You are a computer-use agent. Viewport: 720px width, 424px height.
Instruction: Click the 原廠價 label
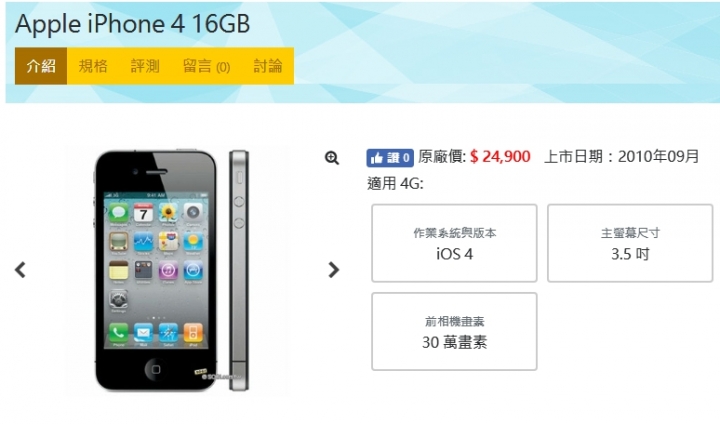coord(442,157)
